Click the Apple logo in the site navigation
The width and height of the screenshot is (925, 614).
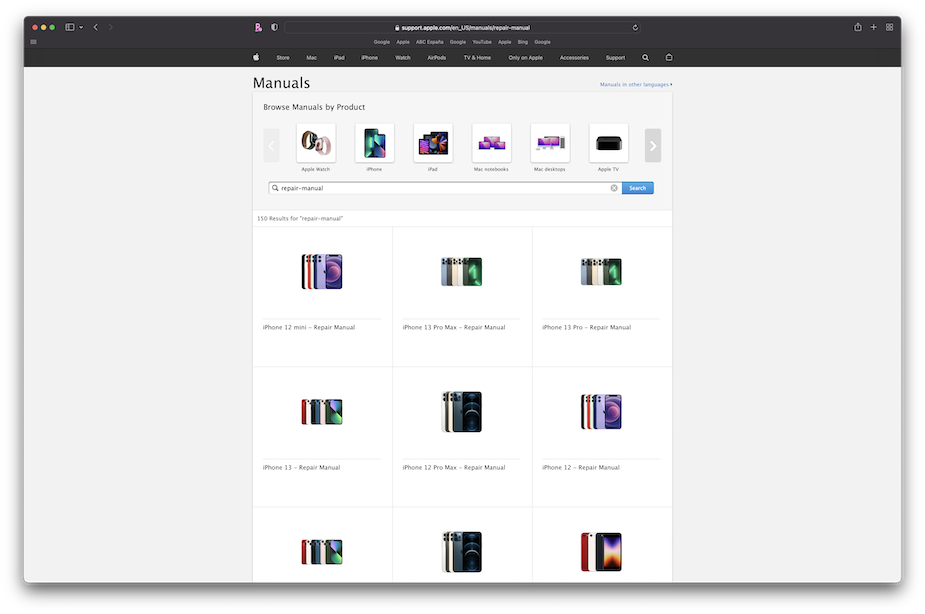pyautogui.click(x=256, y=57)
